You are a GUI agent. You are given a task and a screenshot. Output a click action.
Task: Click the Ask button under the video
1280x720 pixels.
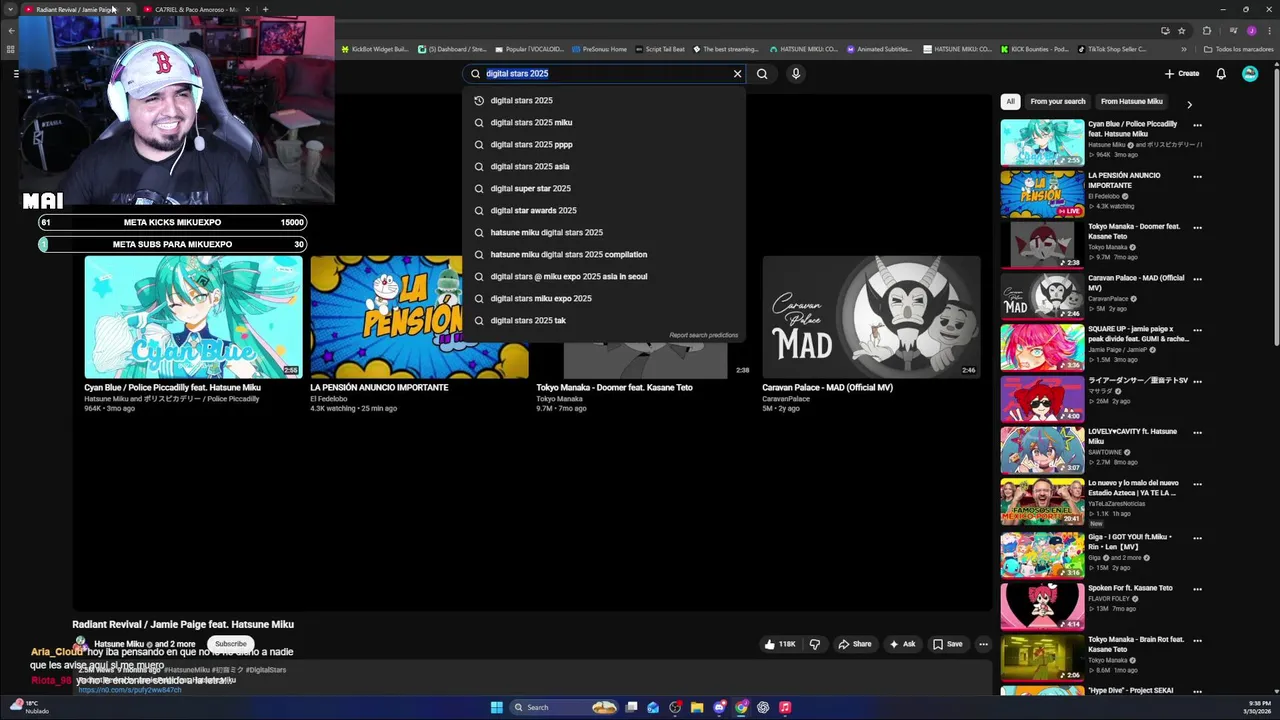tap(902, 644)
